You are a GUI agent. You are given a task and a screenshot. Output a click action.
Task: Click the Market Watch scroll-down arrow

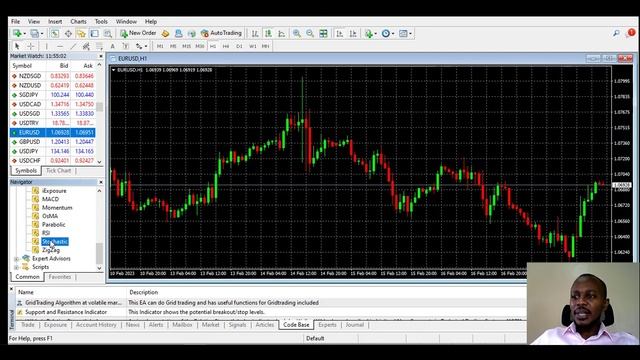coord(100,162)
